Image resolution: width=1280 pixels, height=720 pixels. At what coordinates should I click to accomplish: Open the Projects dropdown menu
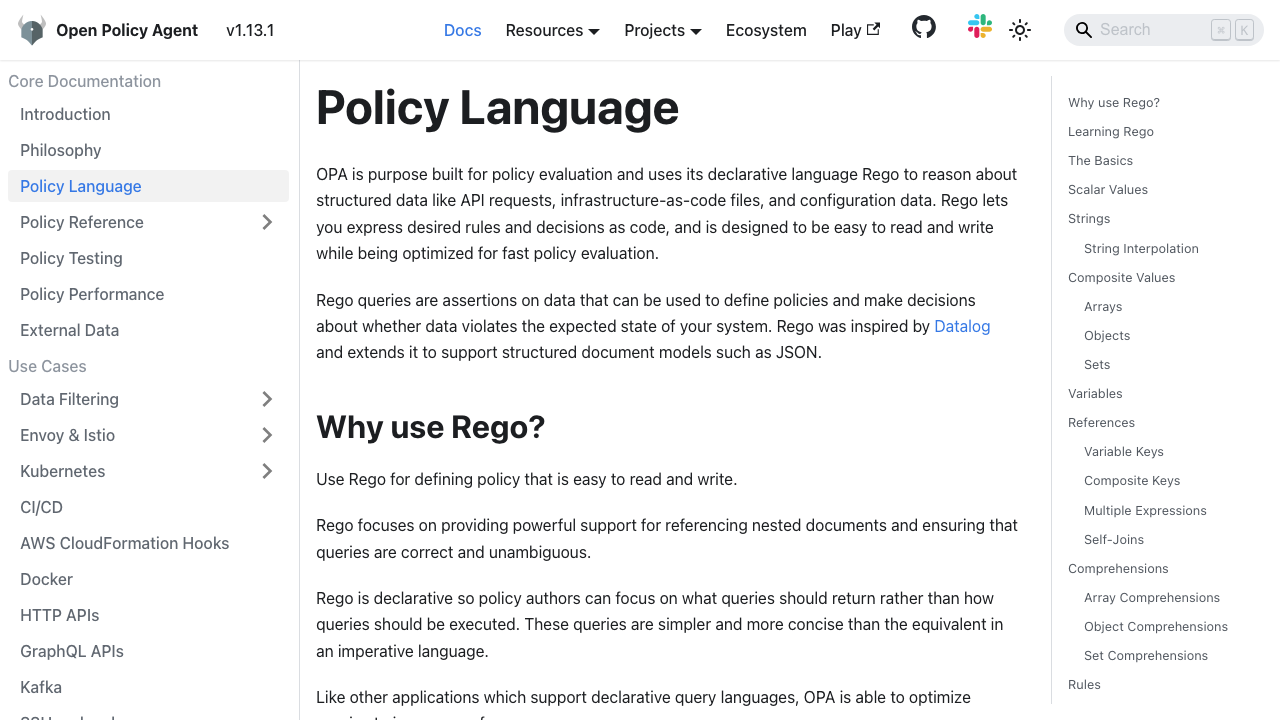663,30
